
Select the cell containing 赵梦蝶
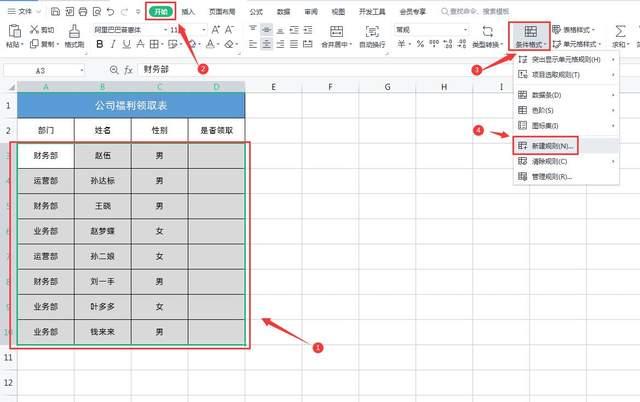(x=102, y=231)
